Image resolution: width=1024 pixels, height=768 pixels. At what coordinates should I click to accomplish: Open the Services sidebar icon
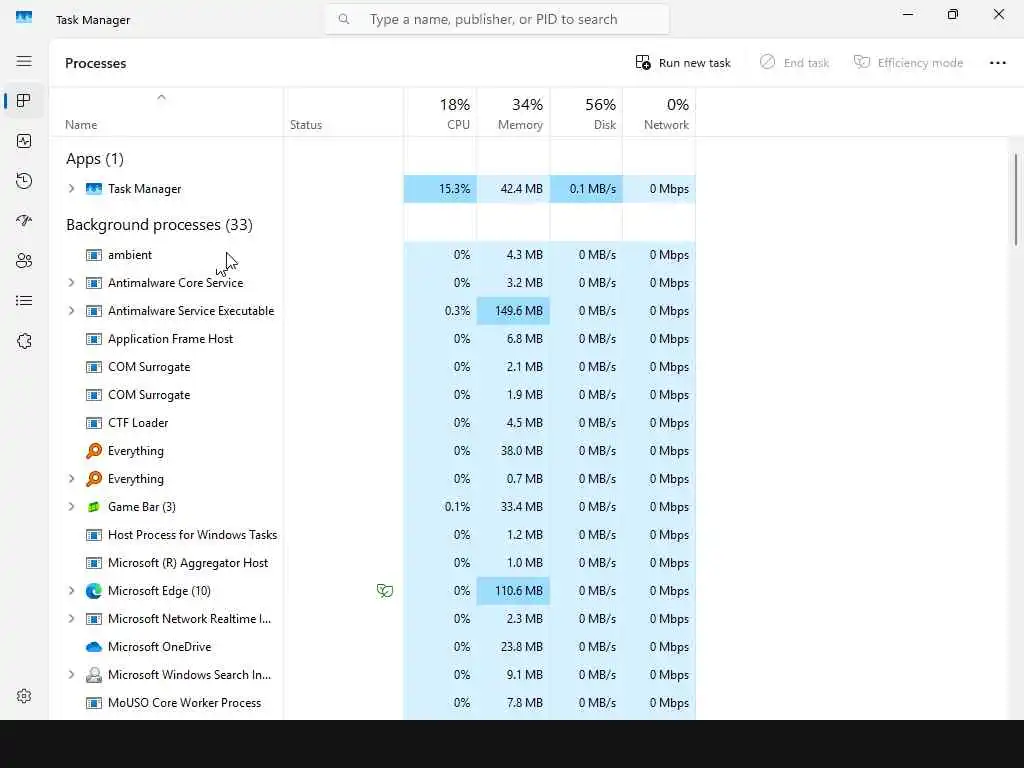point(24,341)
